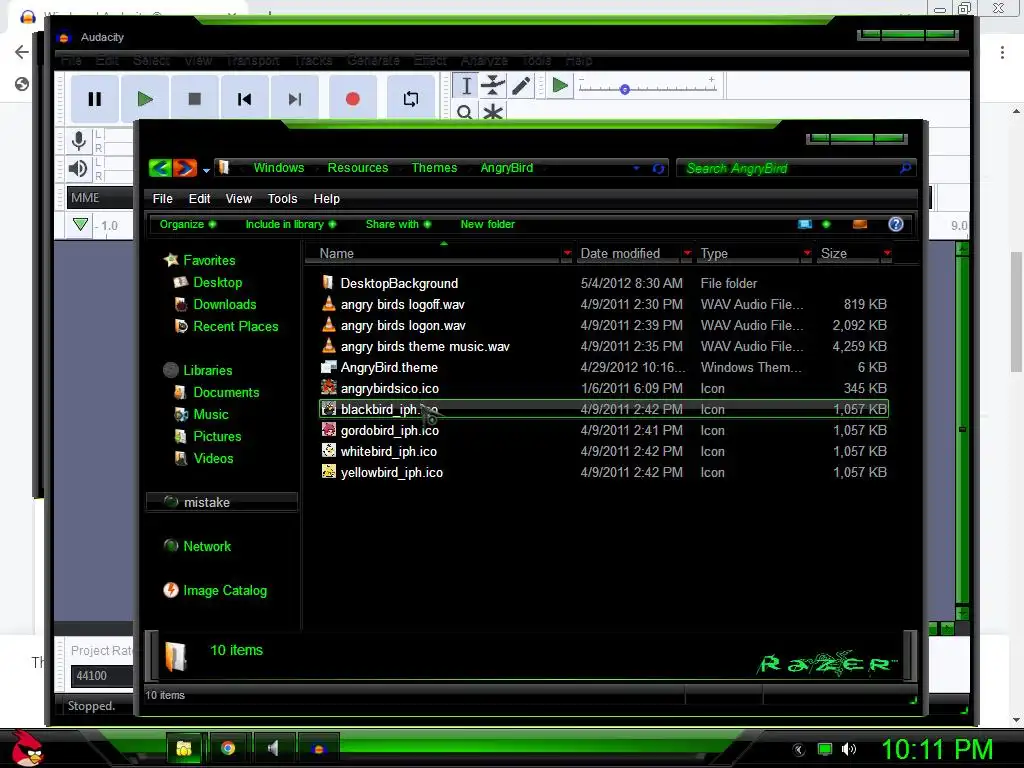Image resolution: width=1024 pixels, height=768 pixels.
Task: Select Recent Places under Favorites
Action: 236,327
